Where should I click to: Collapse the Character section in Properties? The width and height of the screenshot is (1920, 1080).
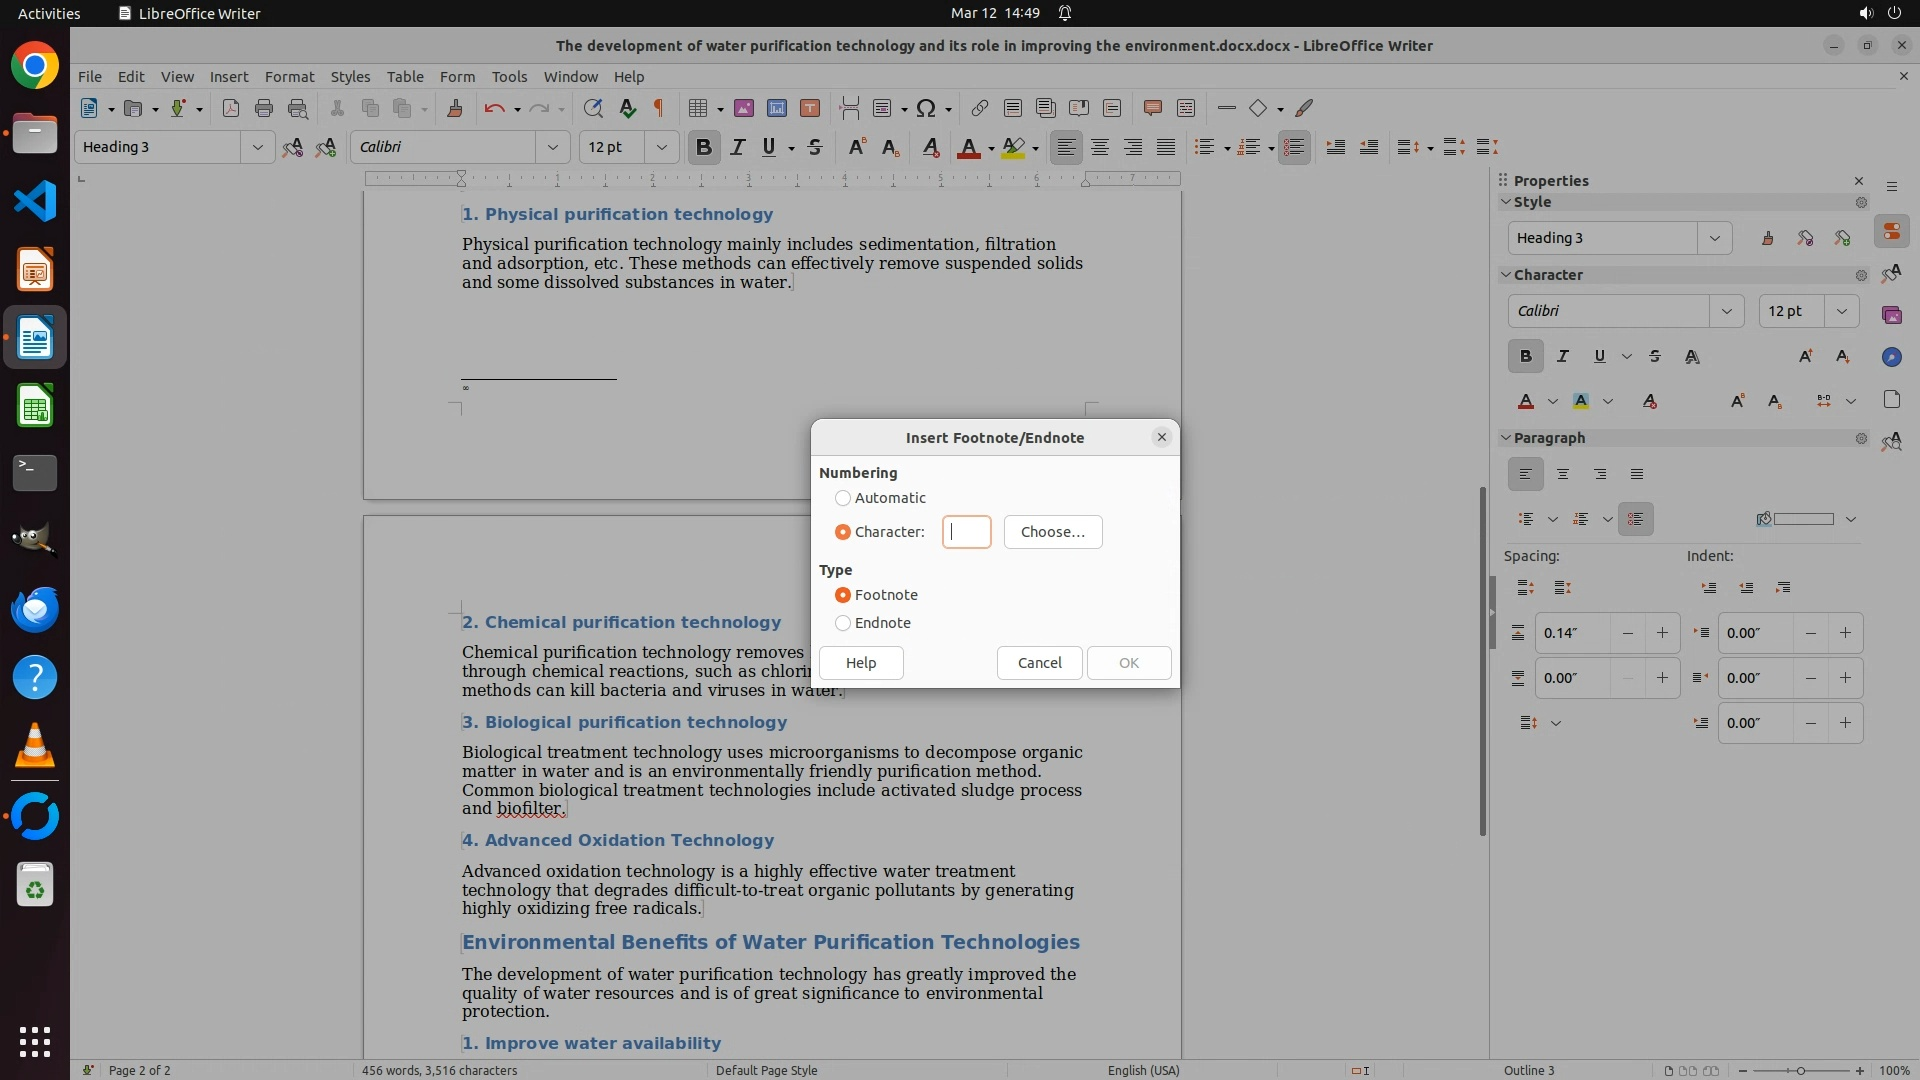tap(1506, 275)
